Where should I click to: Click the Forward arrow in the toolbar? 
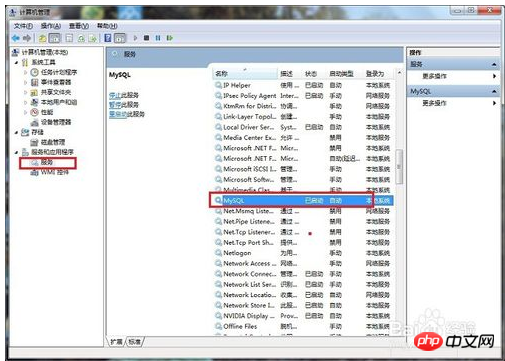(27, 38)
